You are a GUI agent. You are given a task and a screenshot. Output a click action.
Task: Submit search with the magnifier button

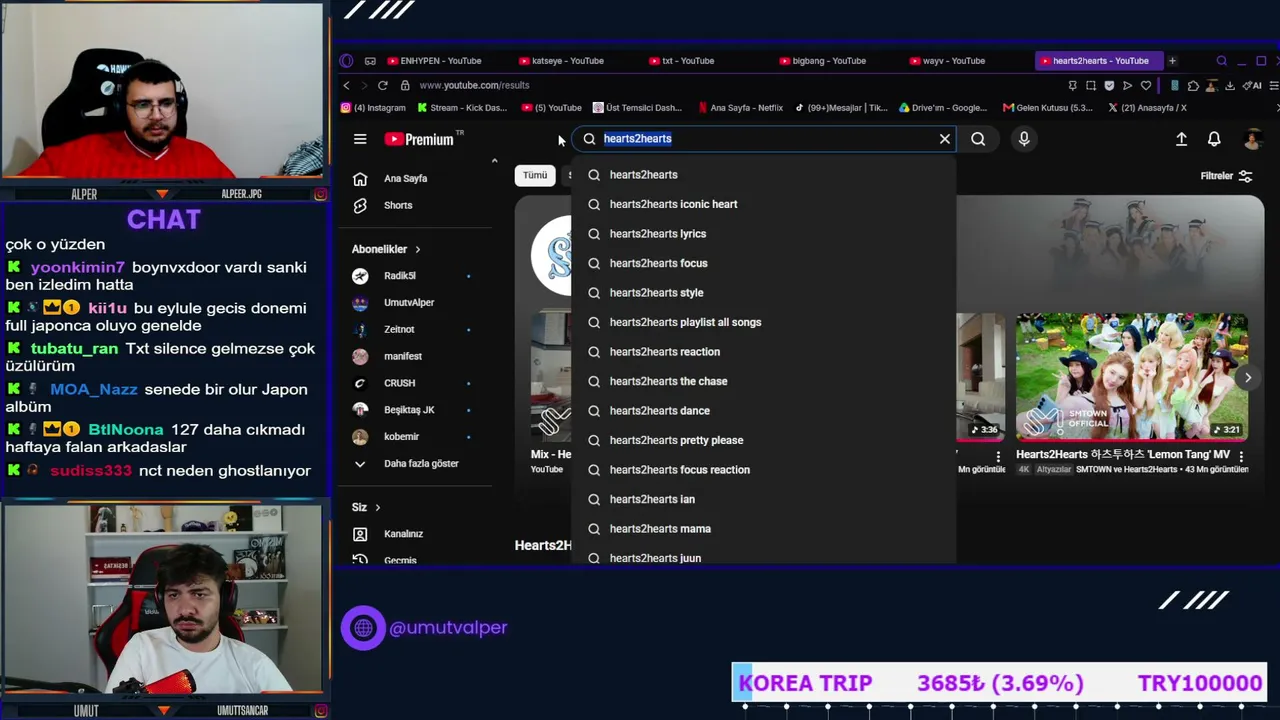click(978, 139)
